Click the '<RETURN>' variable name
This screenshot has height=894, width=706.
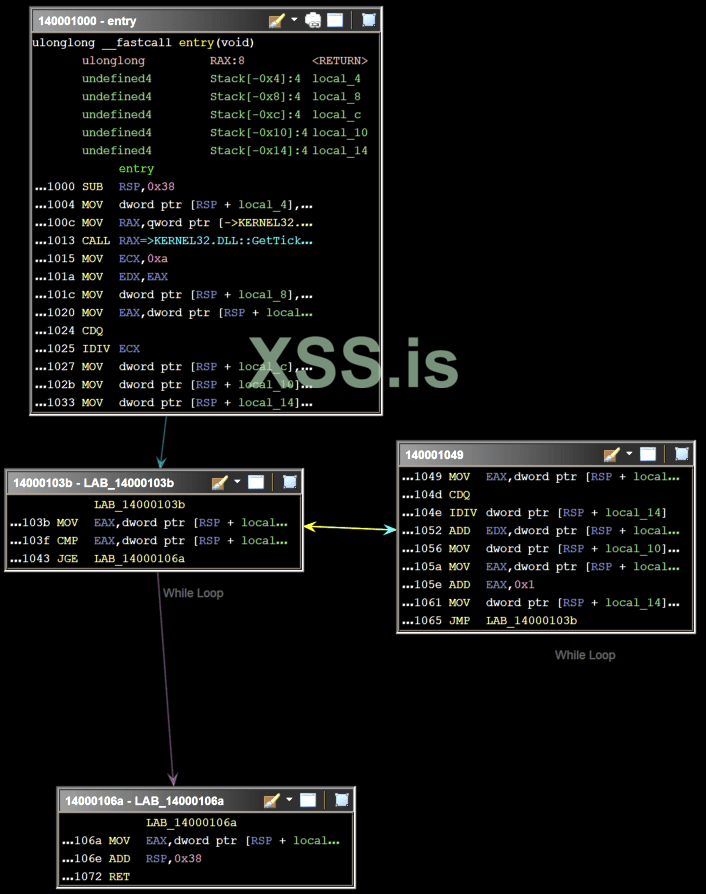(340, 60)
